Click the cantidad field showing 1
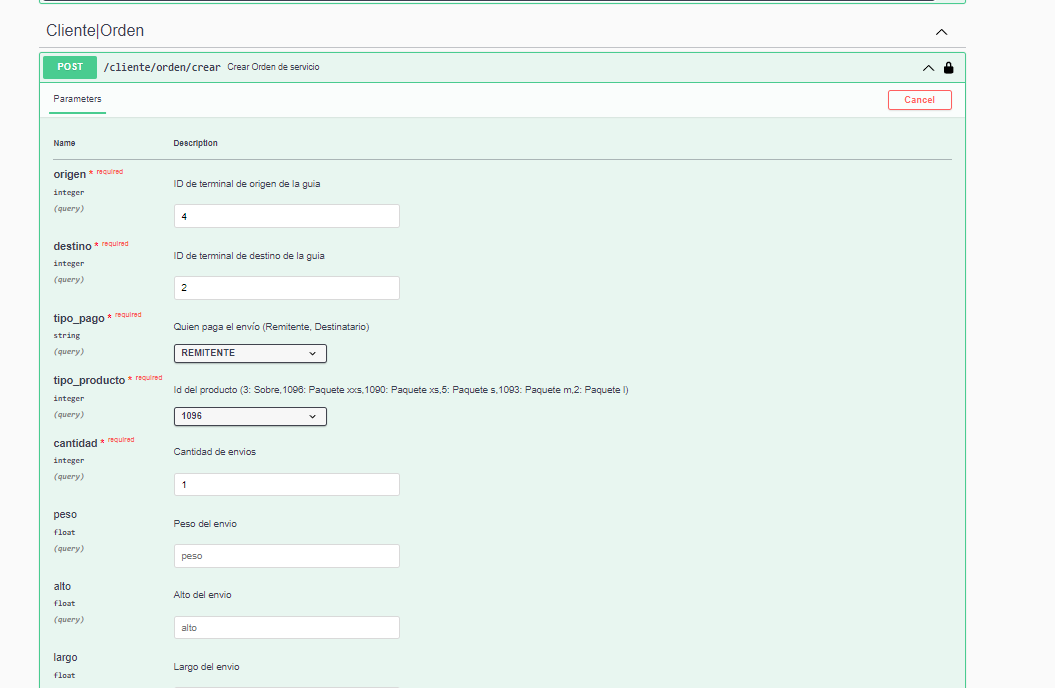This screenshot has width=1055, height=688. (286, 485)
